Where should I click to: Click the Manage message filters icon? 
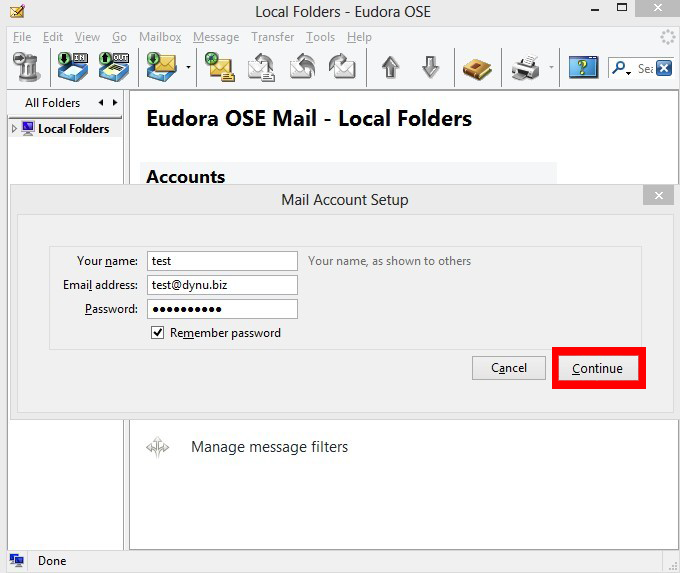point(157,447)
